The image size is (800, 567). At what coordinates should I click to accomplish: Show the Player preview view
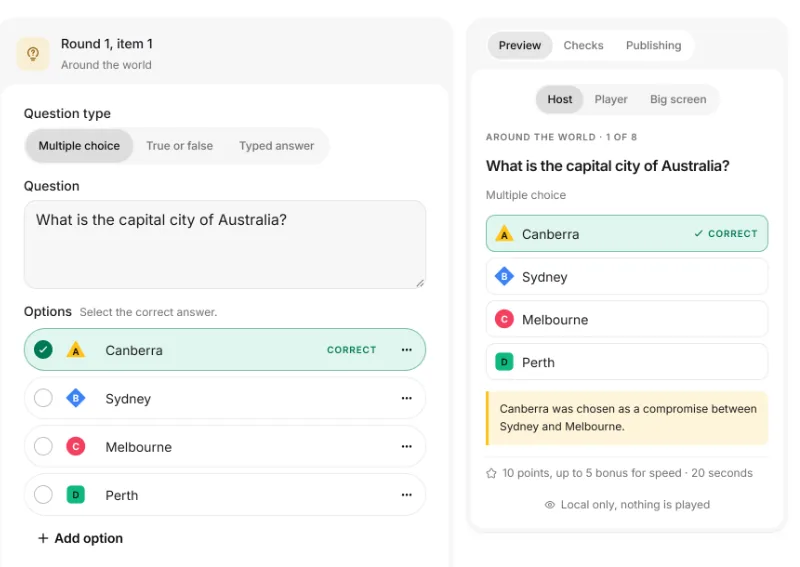click(x=611, y=100)
